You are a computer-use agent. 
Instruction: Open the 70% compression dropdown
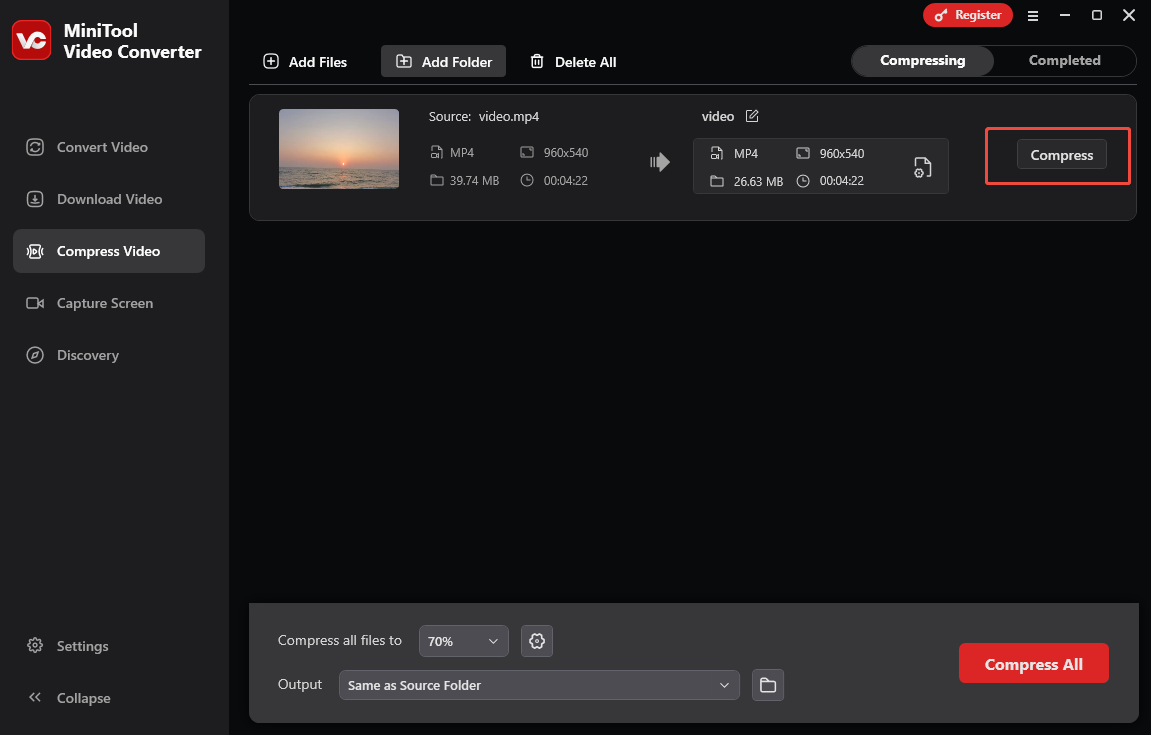click(463, 641)
